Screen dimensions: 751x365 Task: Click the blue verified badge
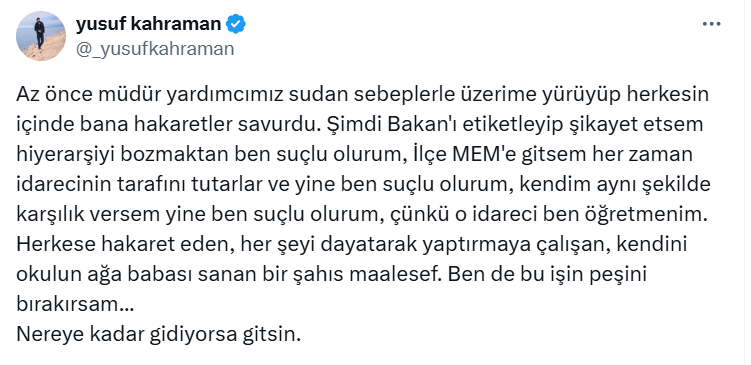click(x=236, y=24)
